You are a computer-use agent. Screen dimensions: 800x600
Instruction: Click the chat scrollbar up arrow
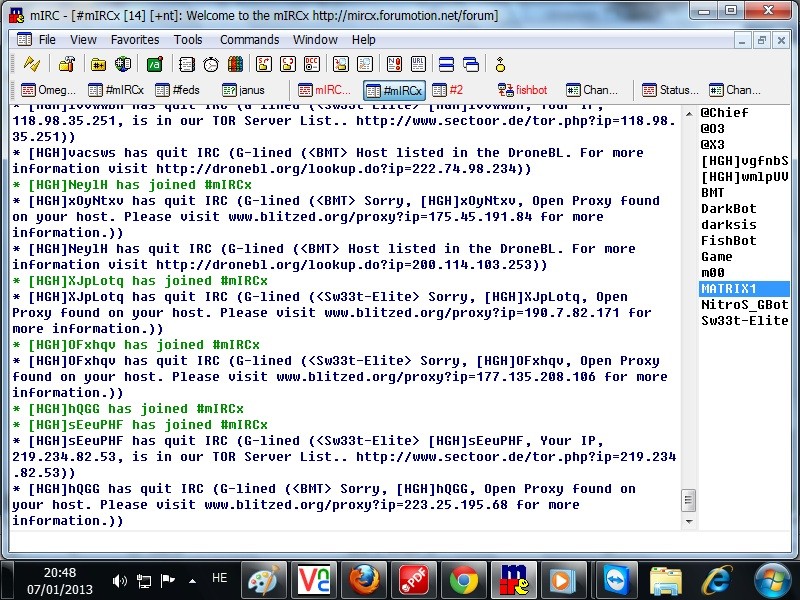[689, 114]
